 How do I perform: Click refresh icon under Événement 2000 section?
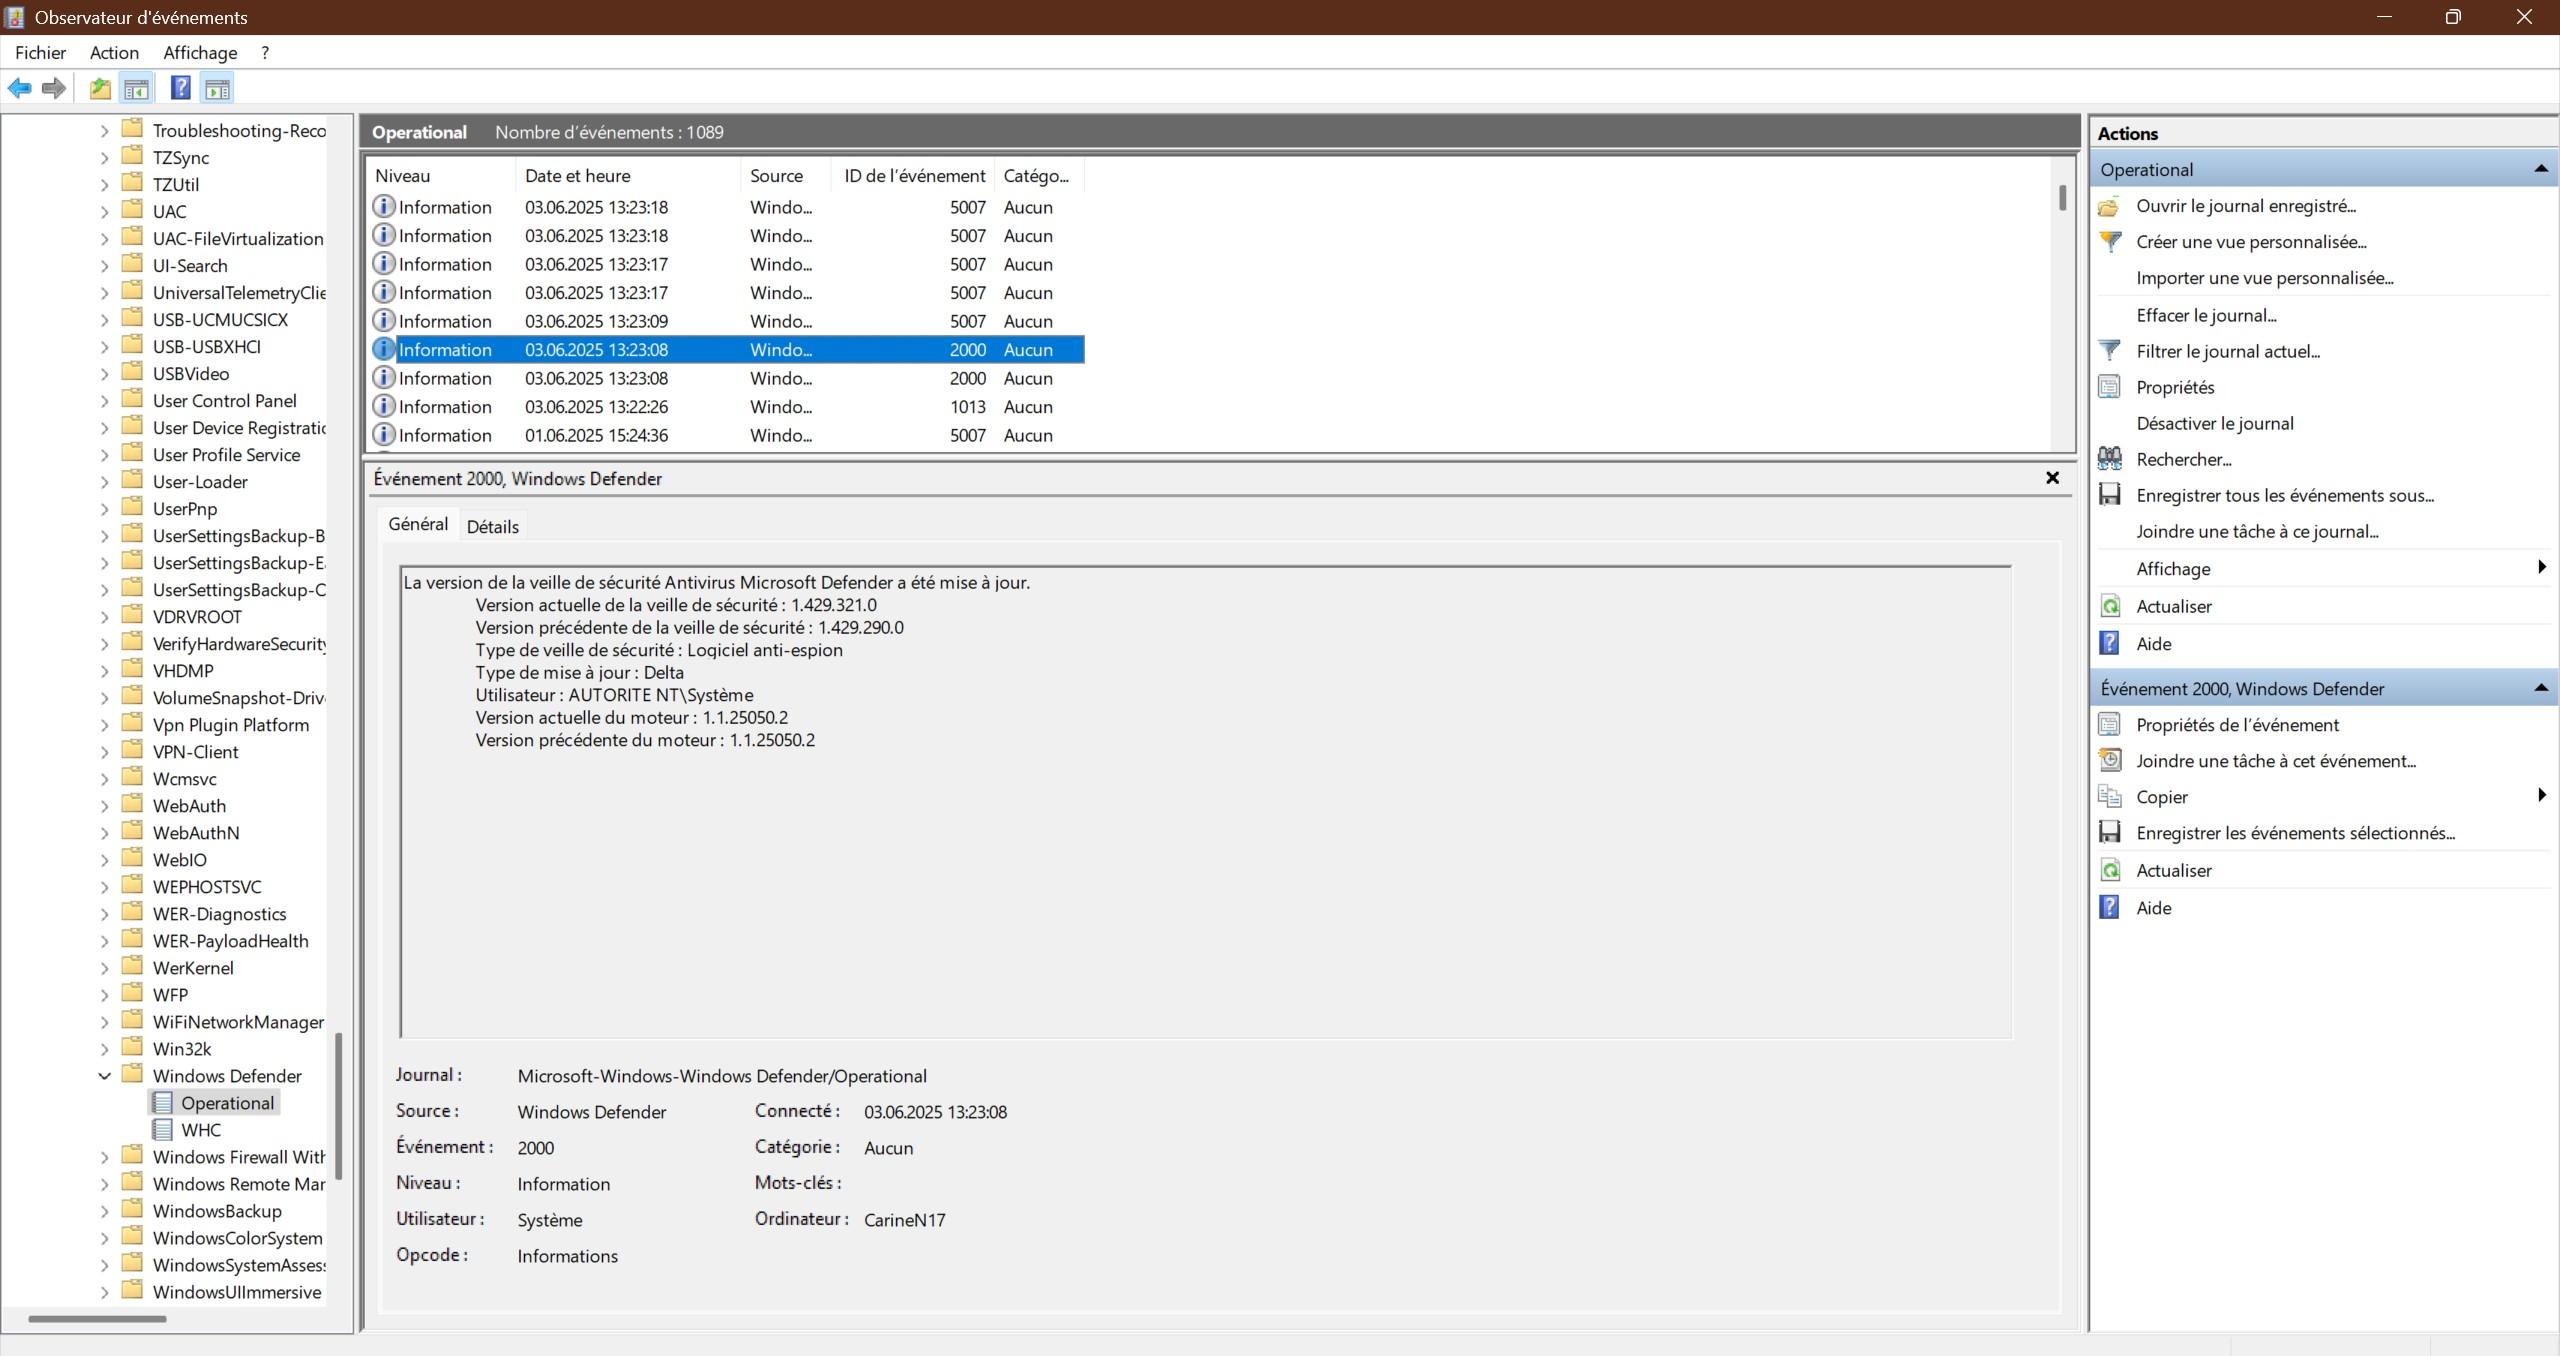(2109, 870)
